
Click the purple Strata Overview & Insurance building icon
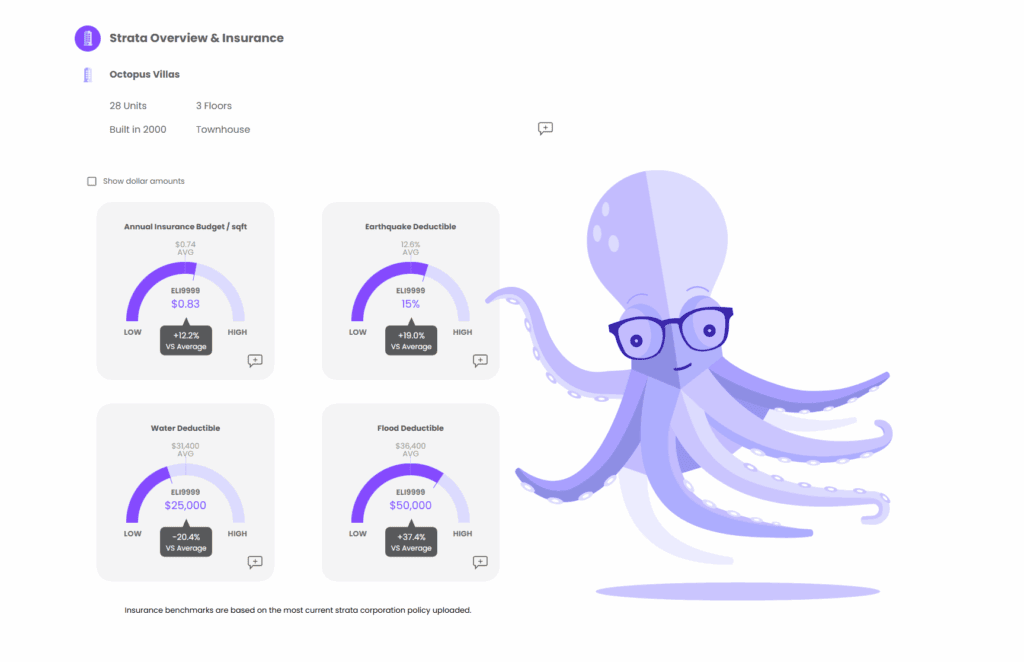pyautogui.click(x=88, y=37)
